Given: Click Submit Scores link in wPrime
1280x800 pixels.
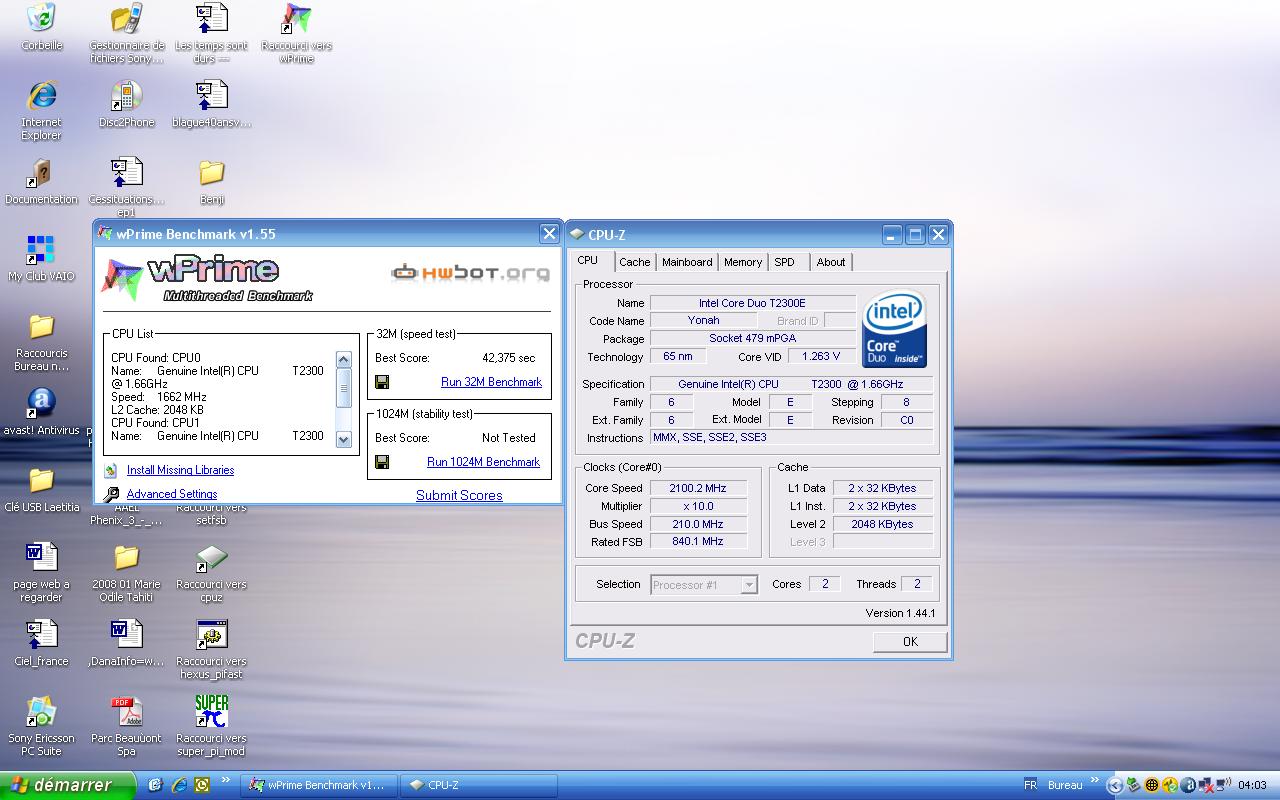Looking at the screenshot, I should coord(459,495).
